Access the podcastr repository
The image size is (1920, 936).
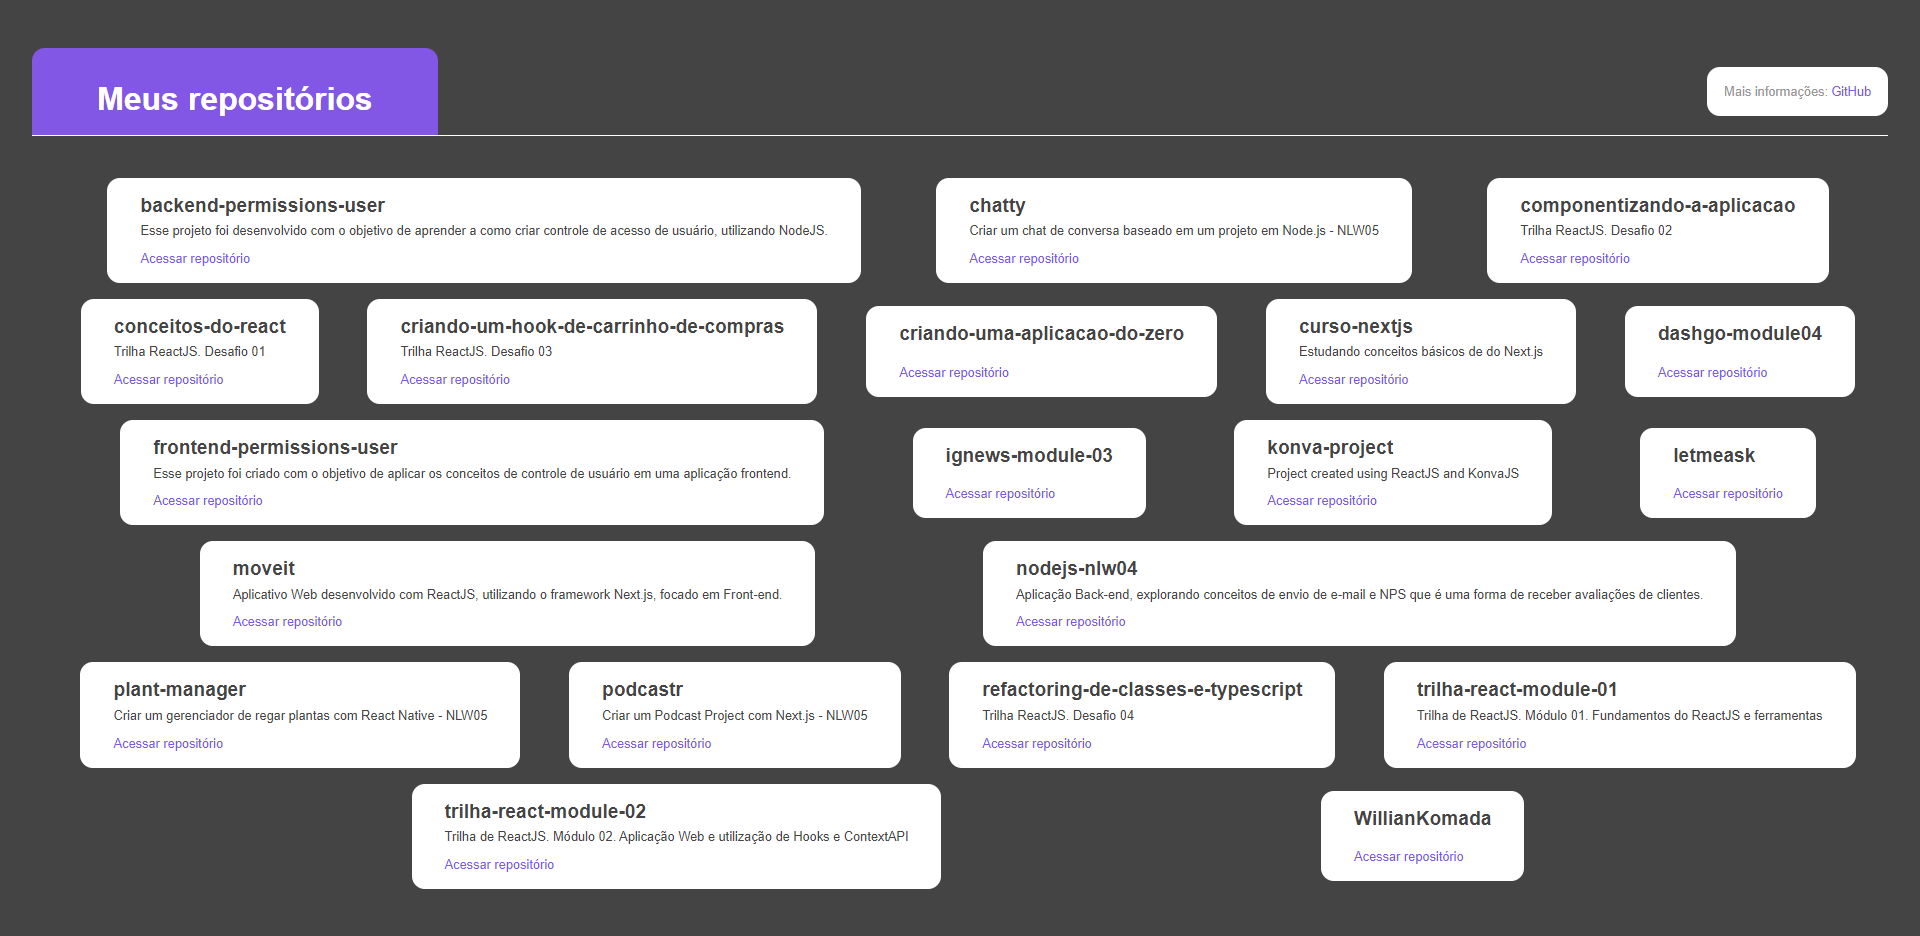click(x=656, y=743)
